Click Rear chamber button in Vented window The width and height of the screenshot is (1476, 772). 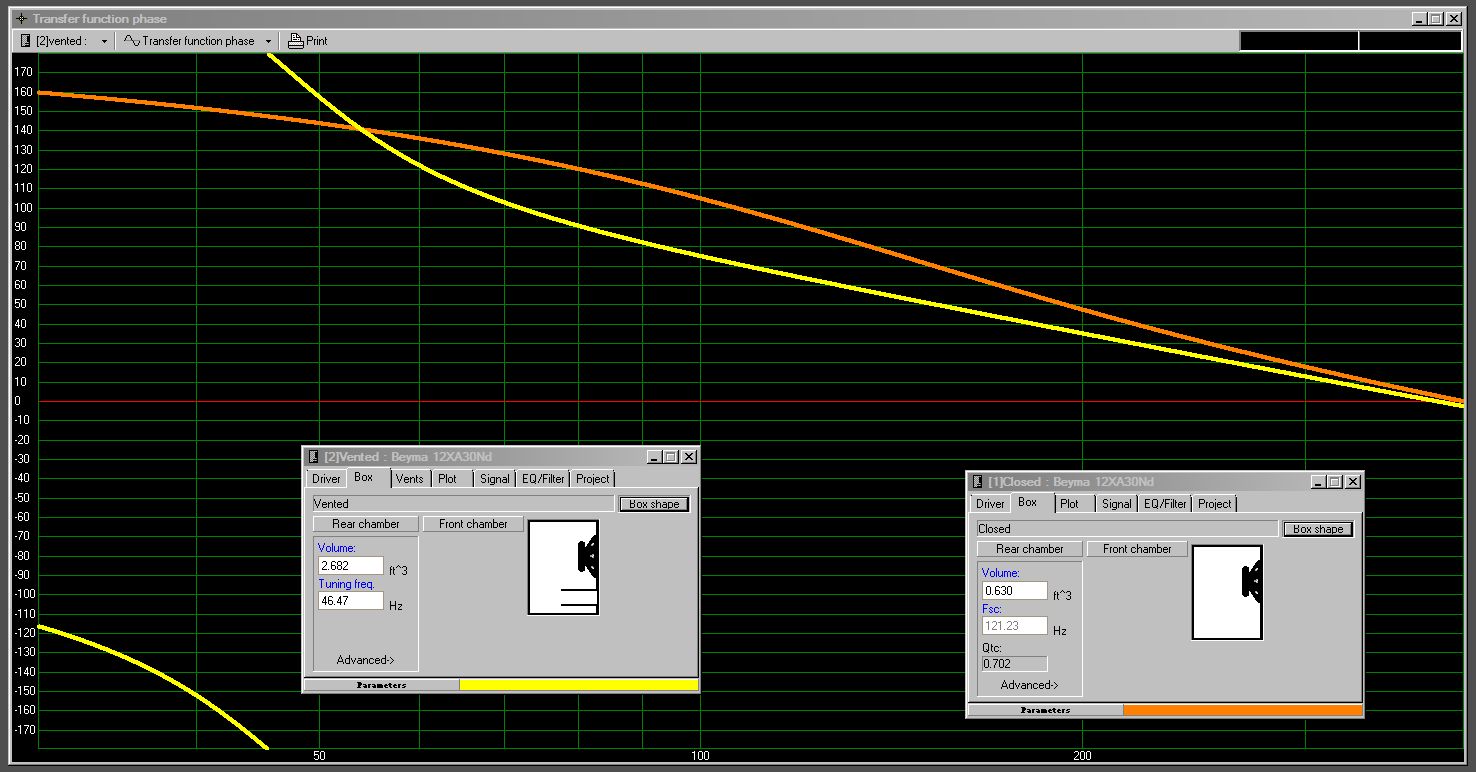366,524
